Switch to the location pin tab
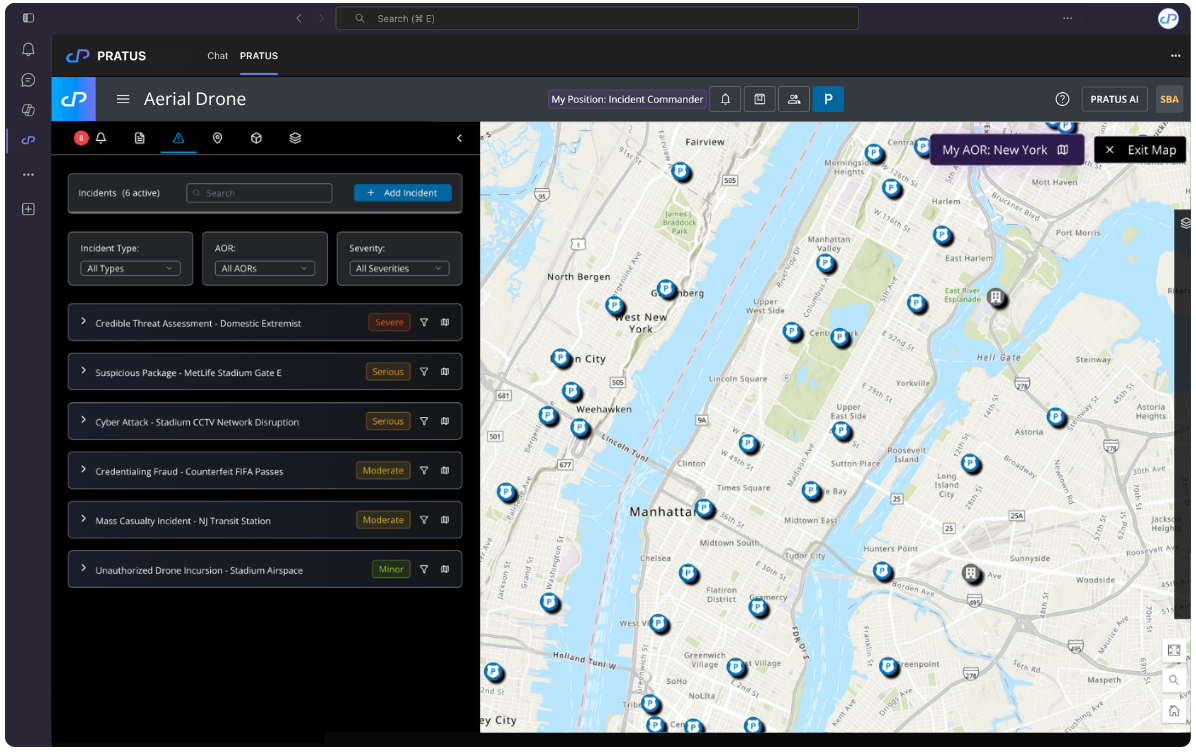This screenshot has width=1196, height=752. coord(217,138)
